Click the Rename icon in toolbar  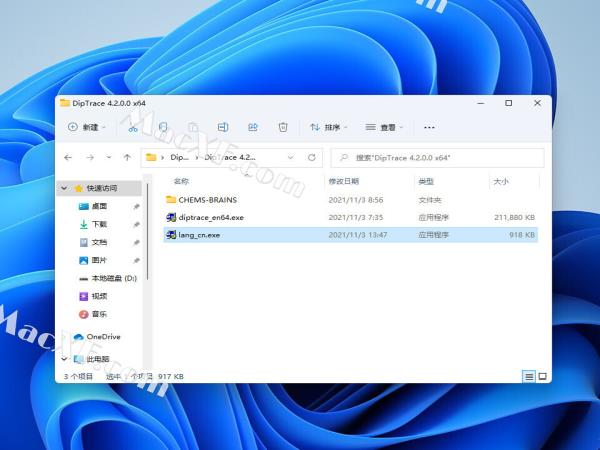coord(223,127)
